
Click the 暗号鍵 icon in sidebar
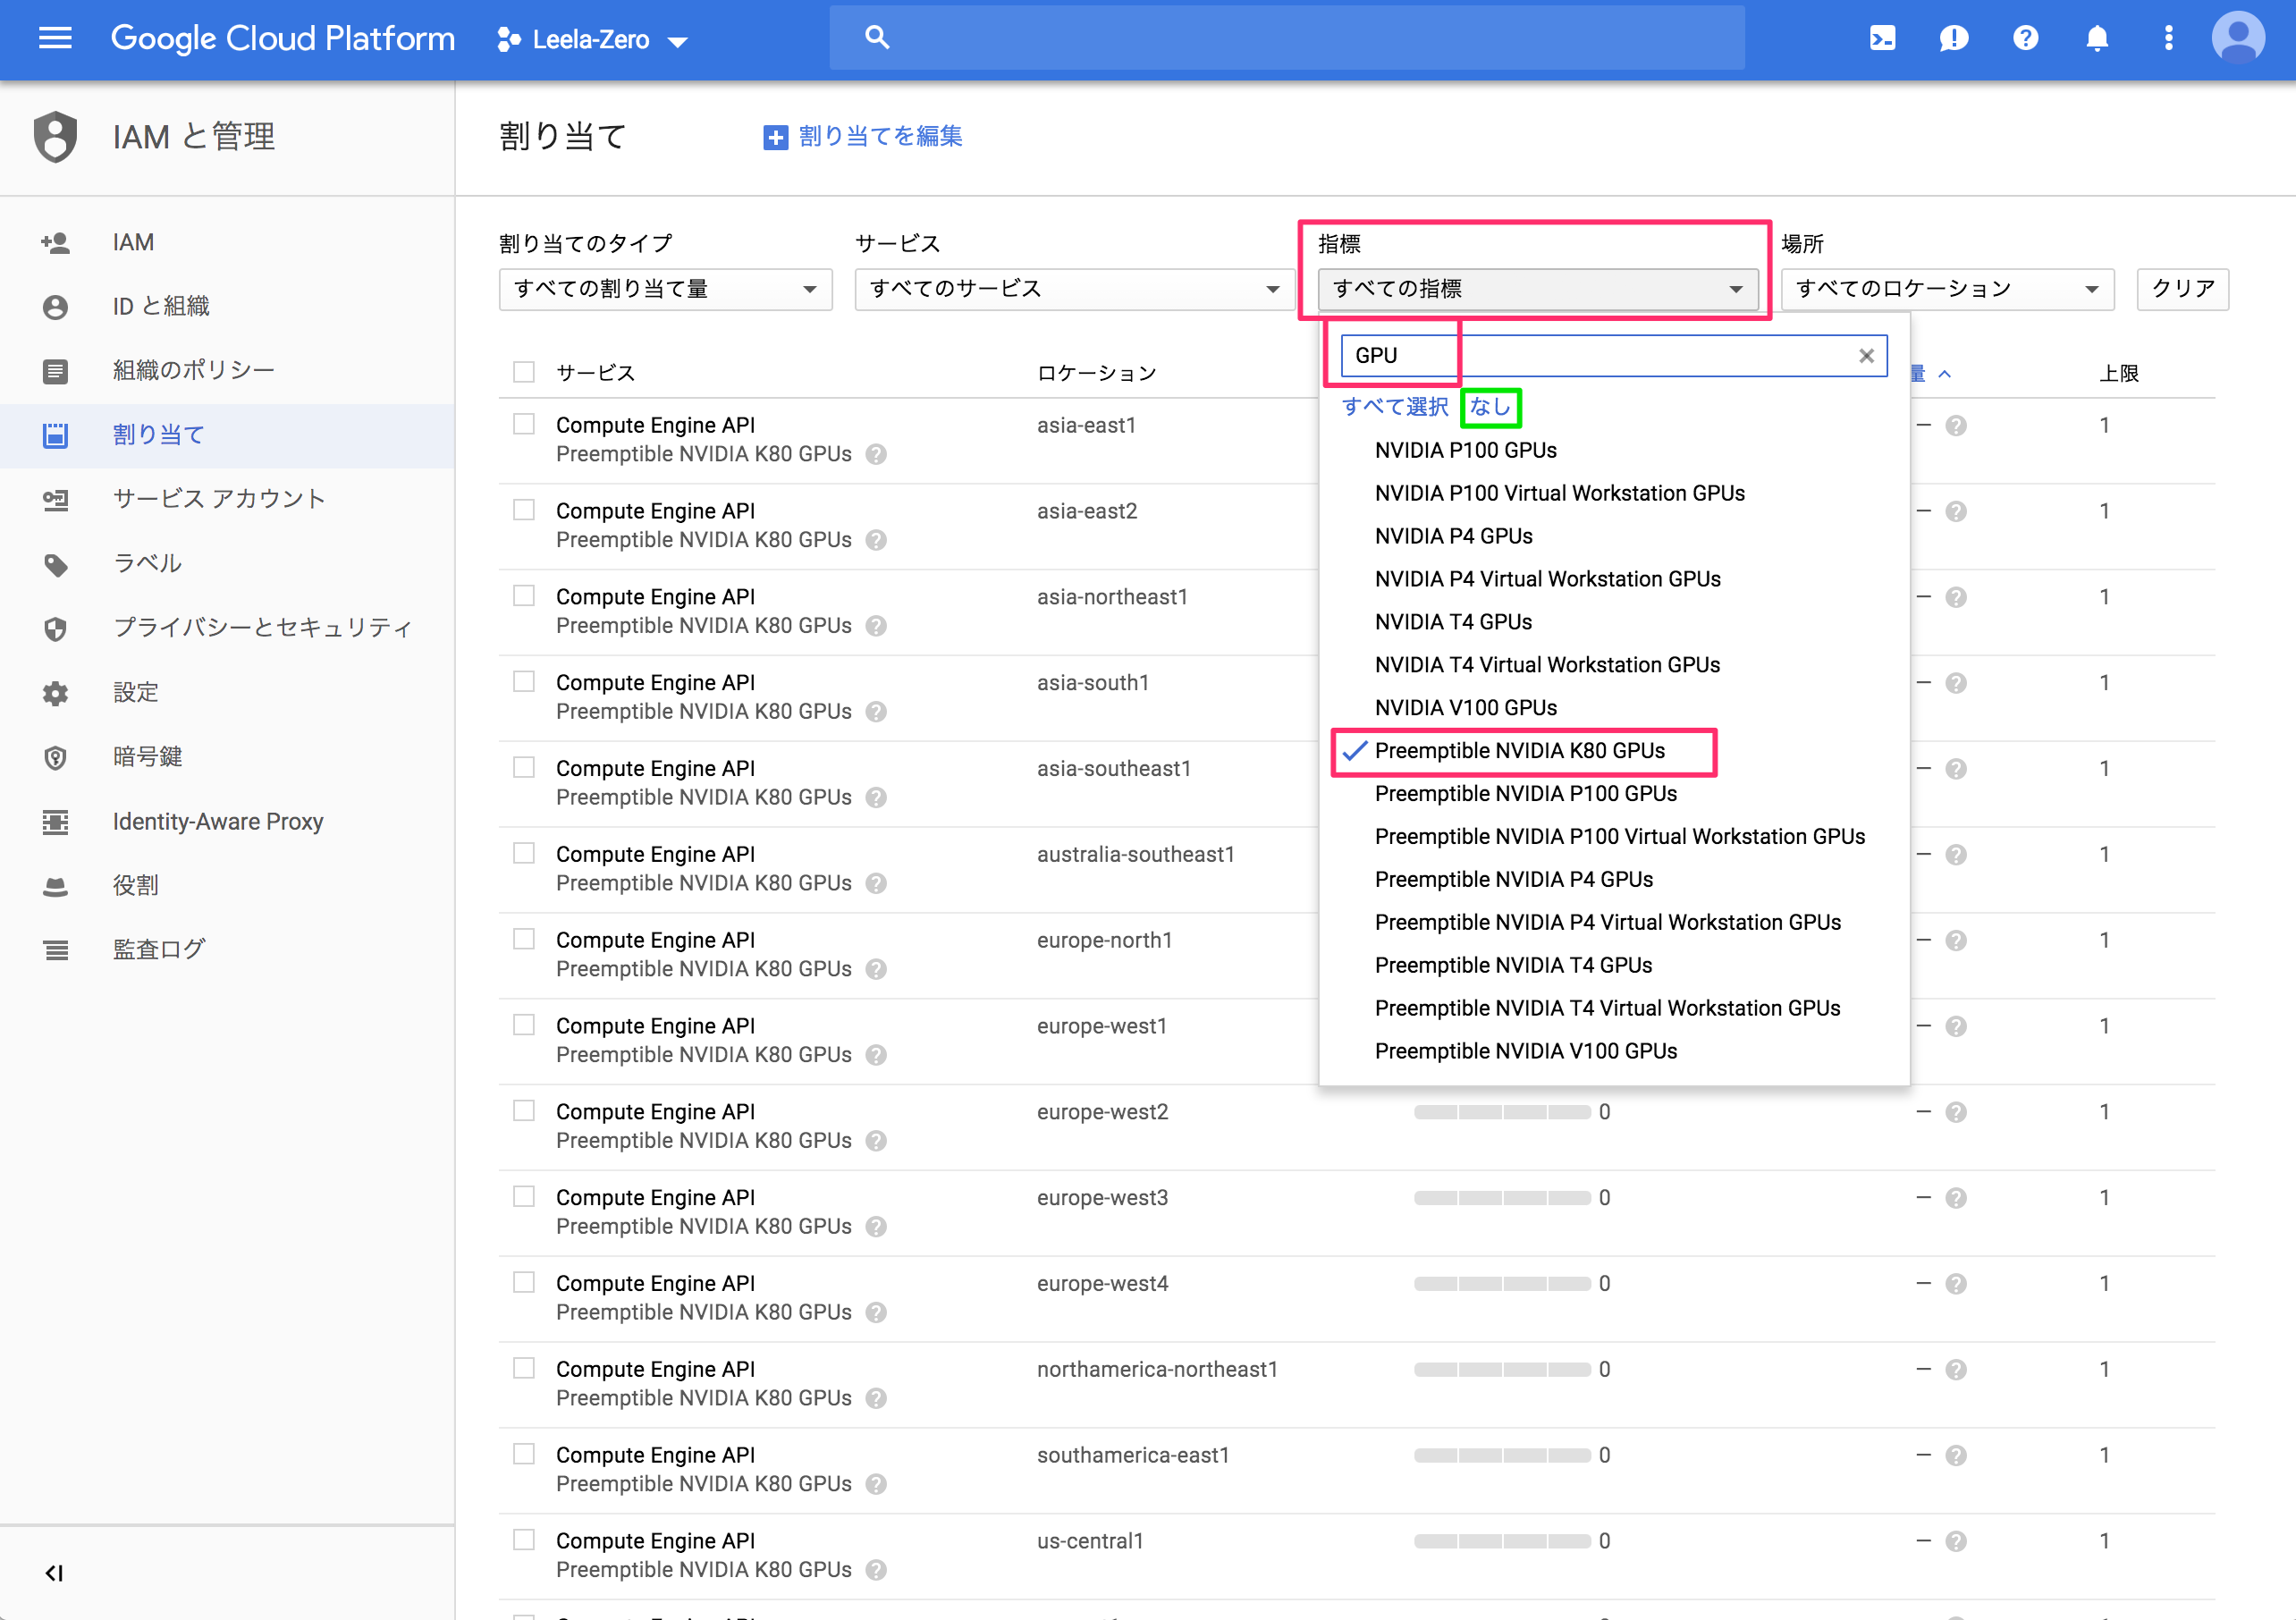coord(51,755)
